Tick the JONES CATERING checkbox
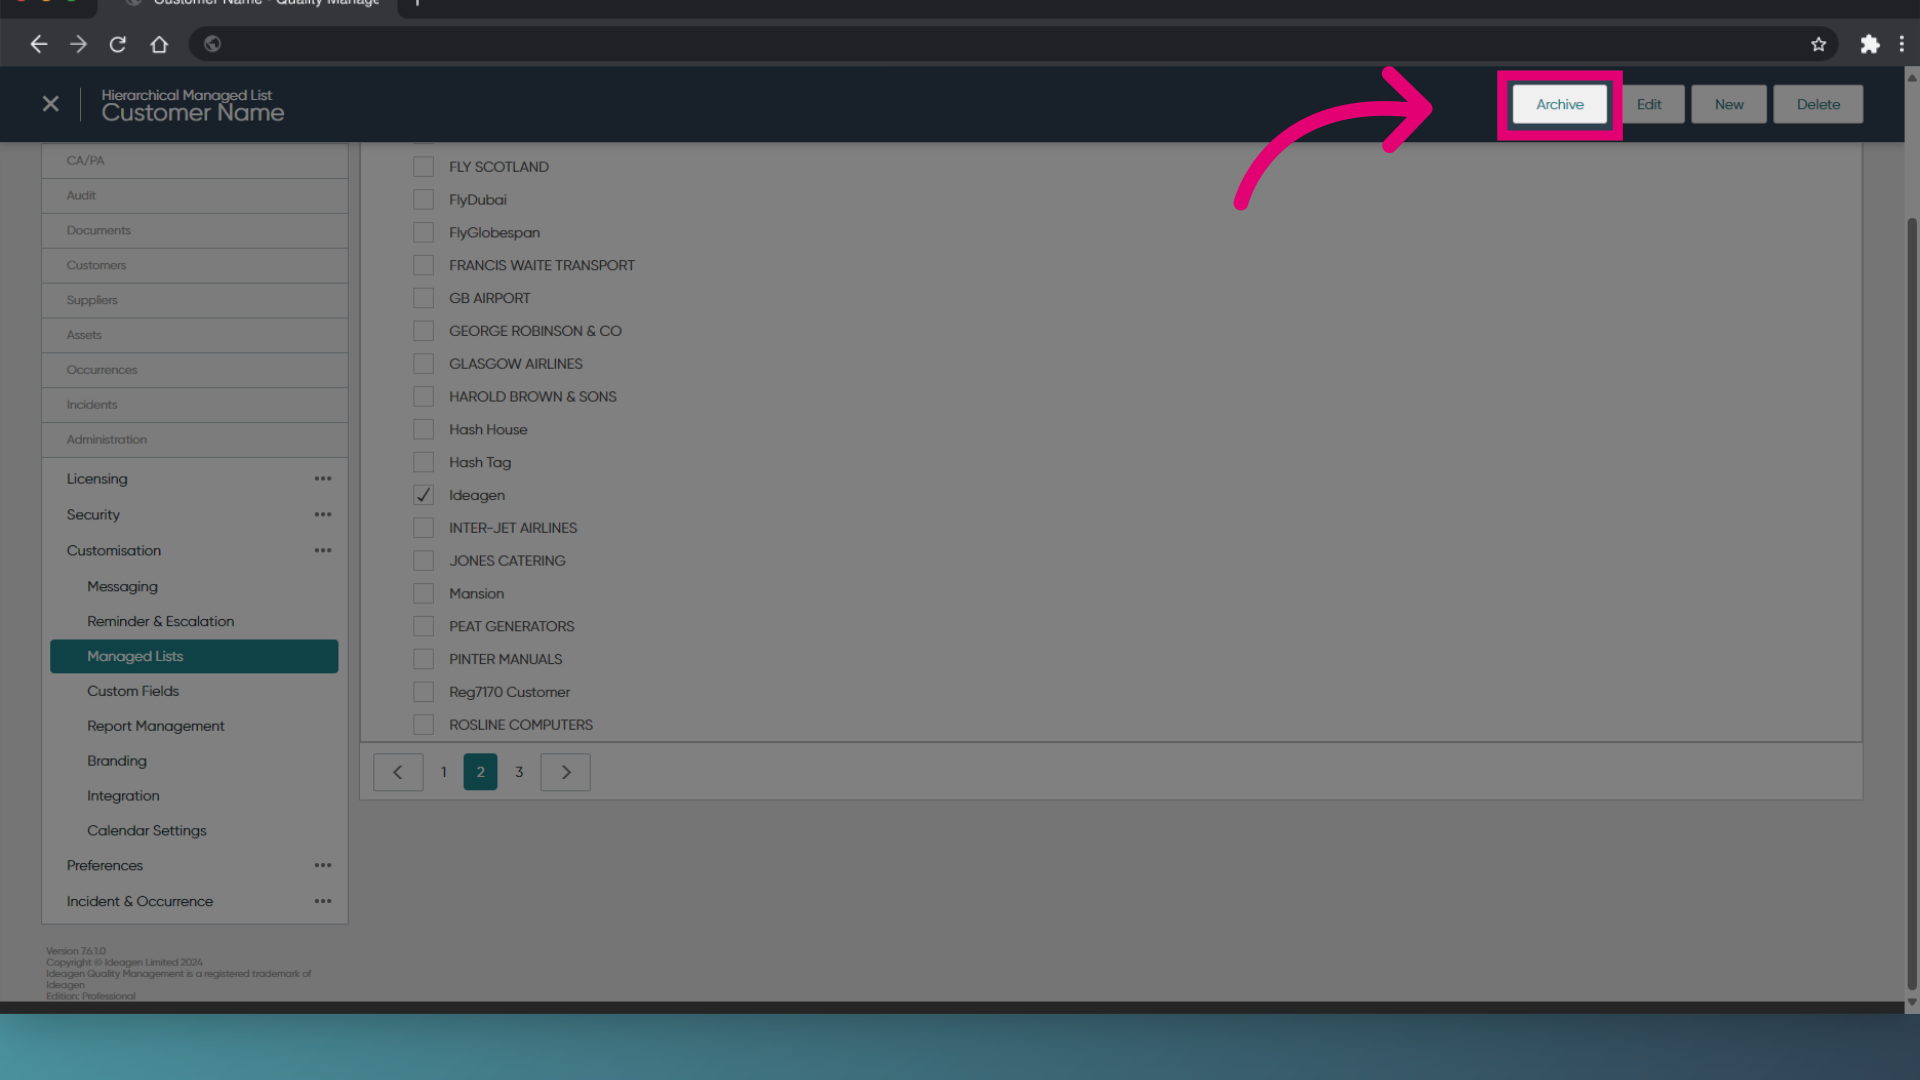 (x=424, y=561)
